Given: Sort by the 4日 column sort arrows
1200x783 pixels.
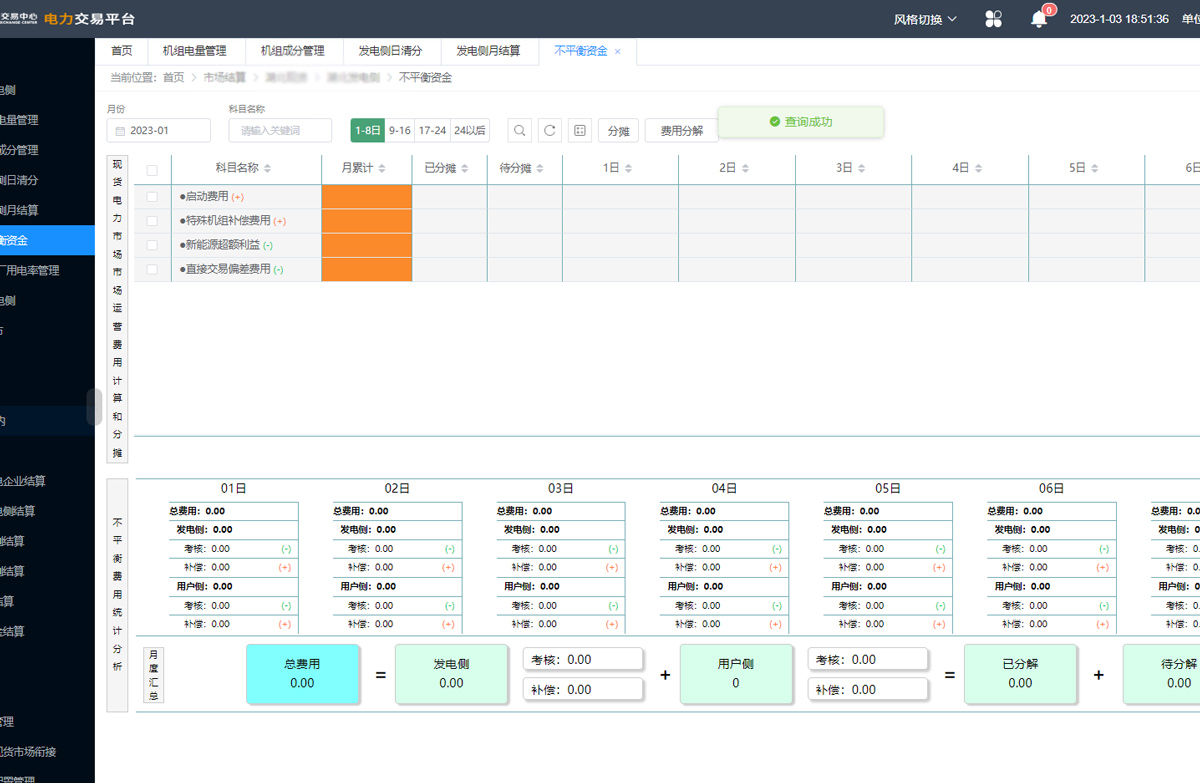Looking at the screenshot, I should coord(979,169).
